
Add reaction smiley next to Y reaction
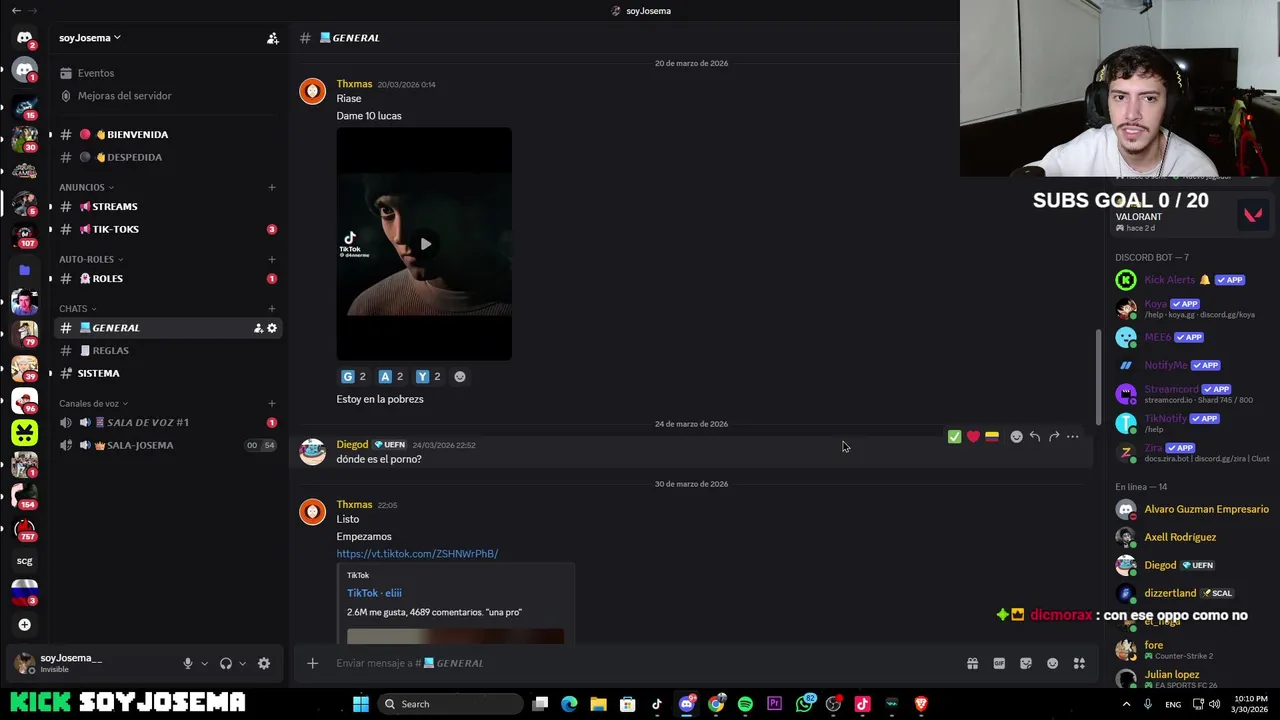pyautogui.click(x=460, y=376)
